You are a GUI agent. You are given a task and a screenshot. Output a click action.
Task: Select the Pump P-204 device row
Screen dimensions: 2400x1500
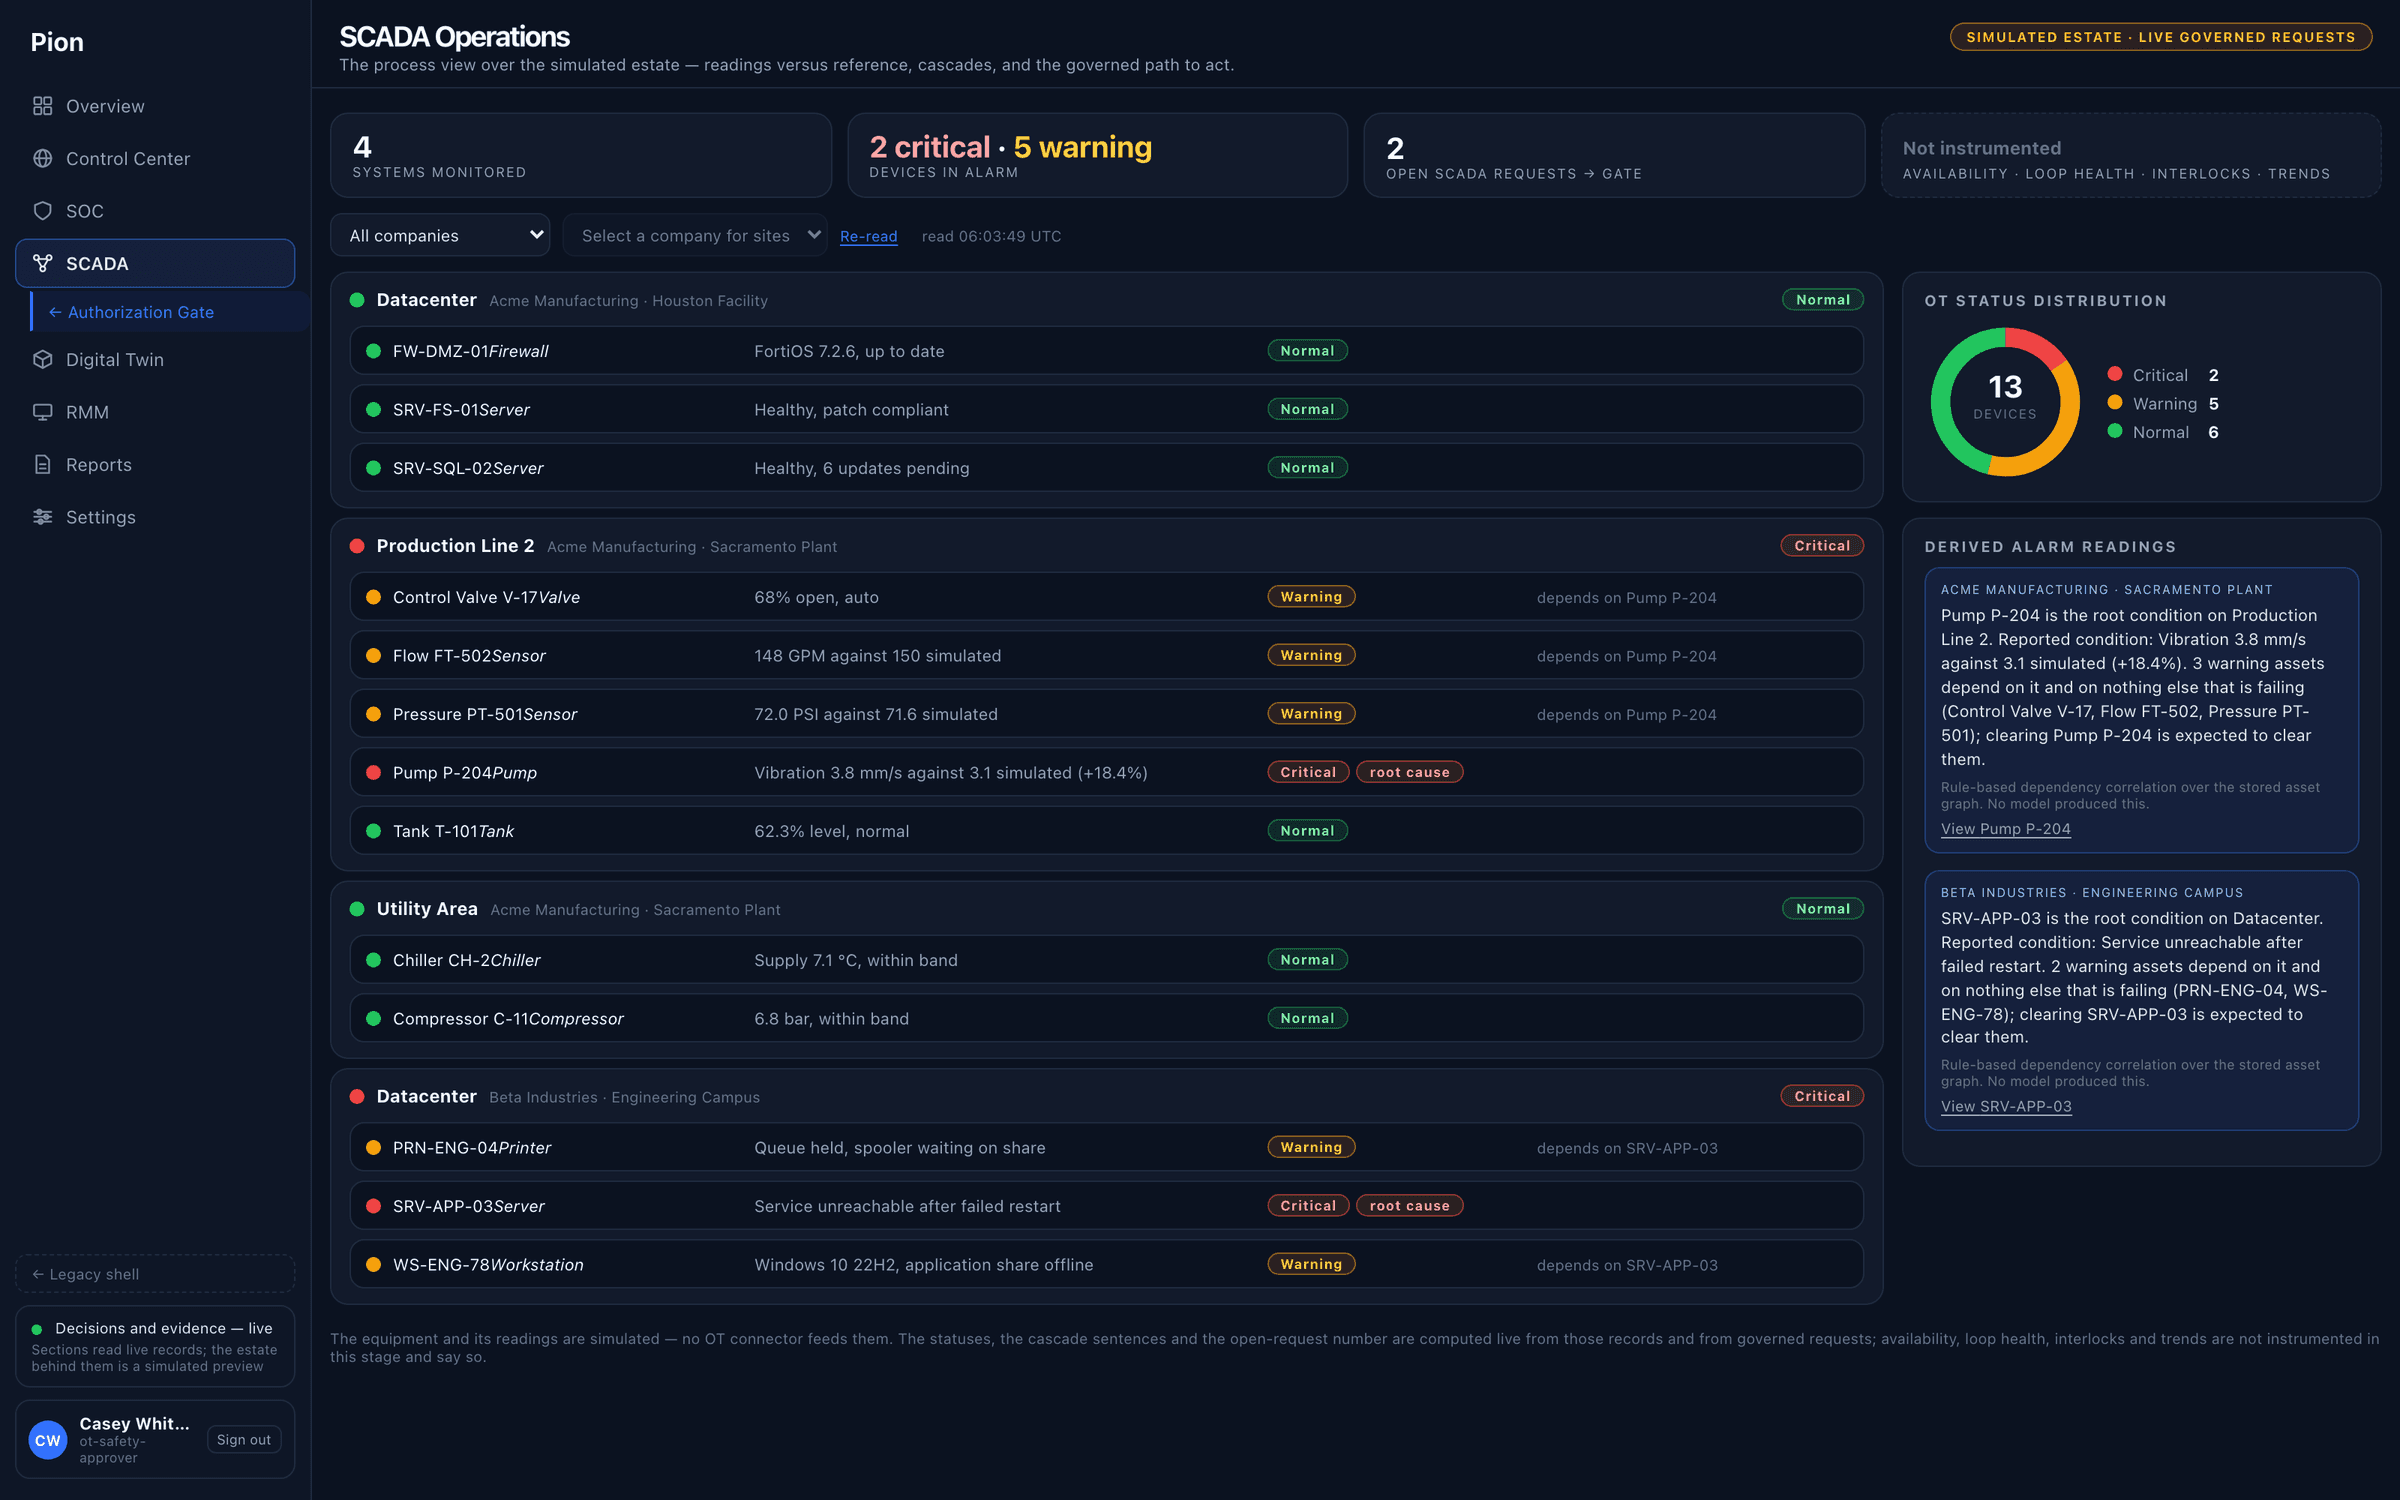click(x=1106, y=772)
